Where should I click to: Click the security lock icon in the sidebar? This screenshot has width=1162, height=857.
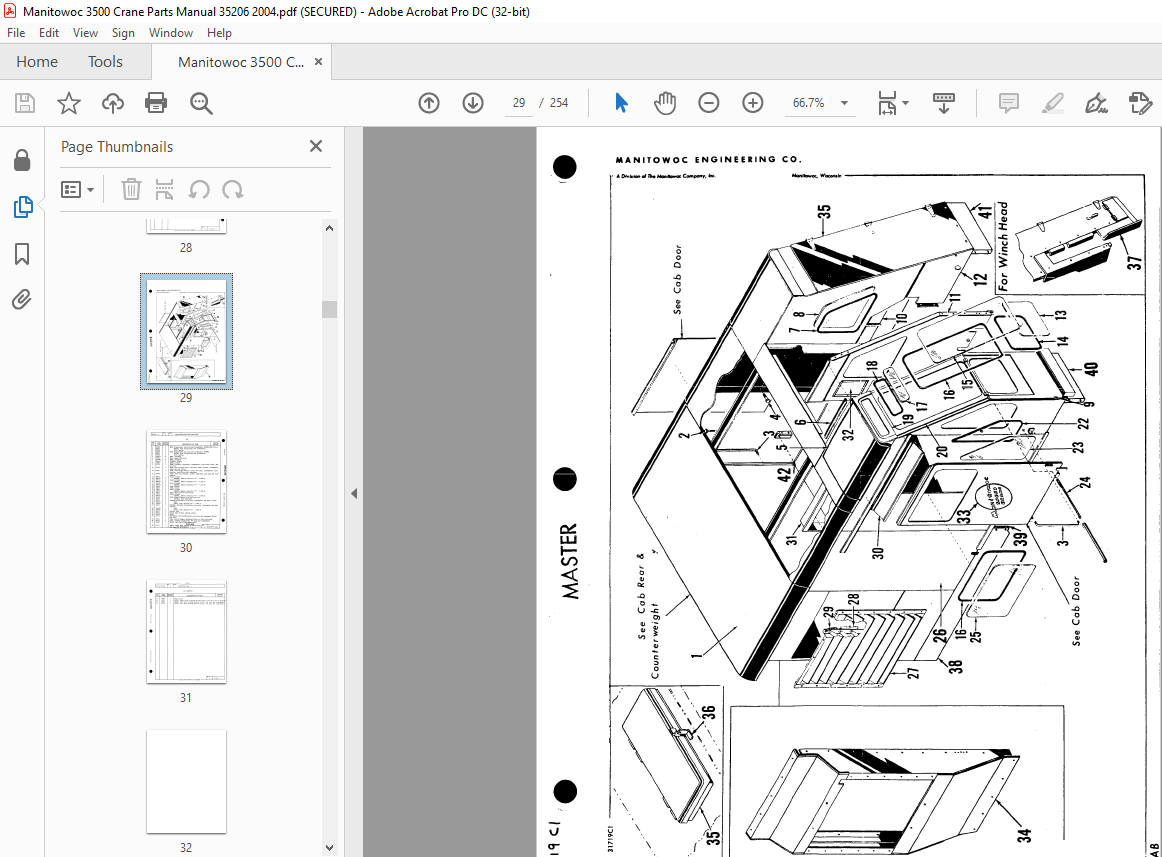[x=22, y=160]
